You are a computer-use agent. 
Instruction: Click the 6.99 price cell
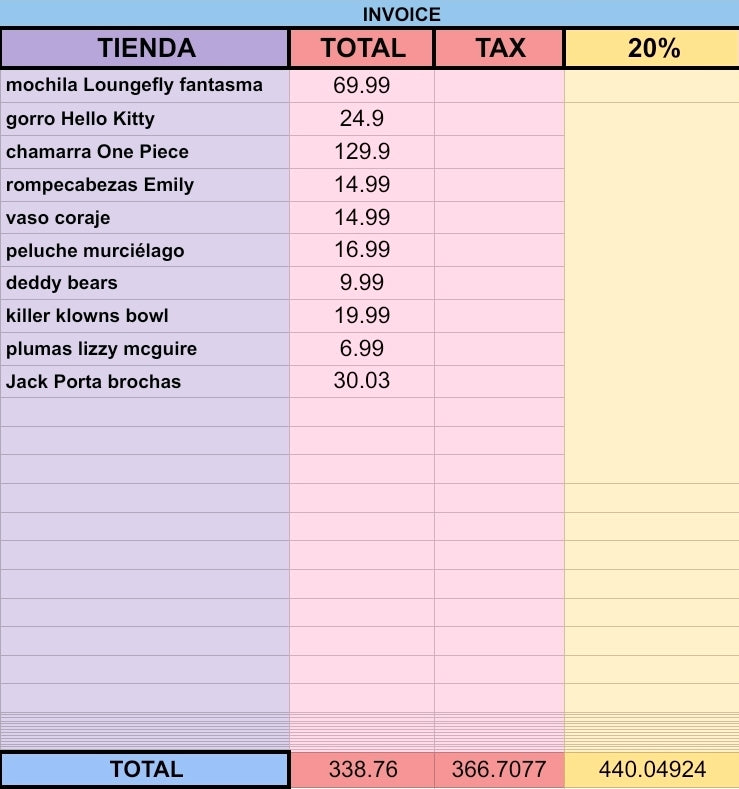(362, 349)
